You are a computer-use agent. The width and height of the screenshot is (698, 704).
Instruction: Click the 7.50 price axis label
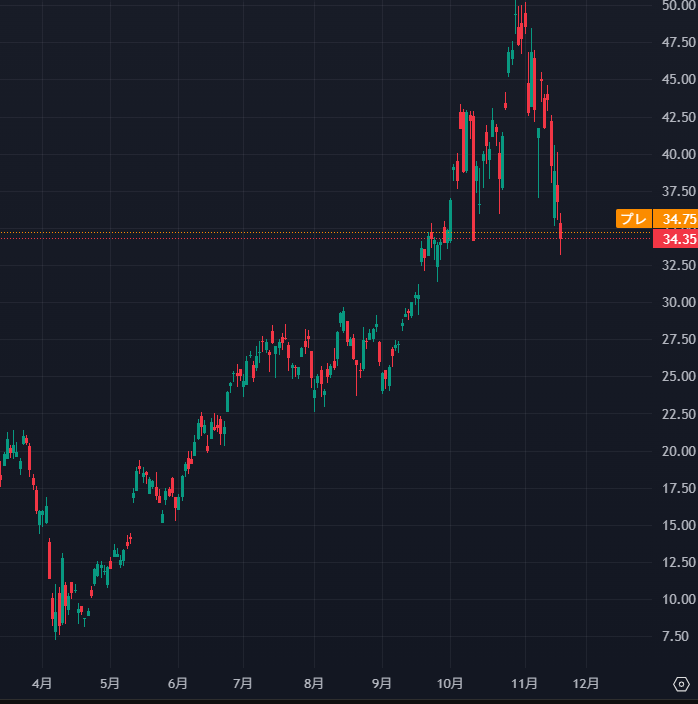678,636
